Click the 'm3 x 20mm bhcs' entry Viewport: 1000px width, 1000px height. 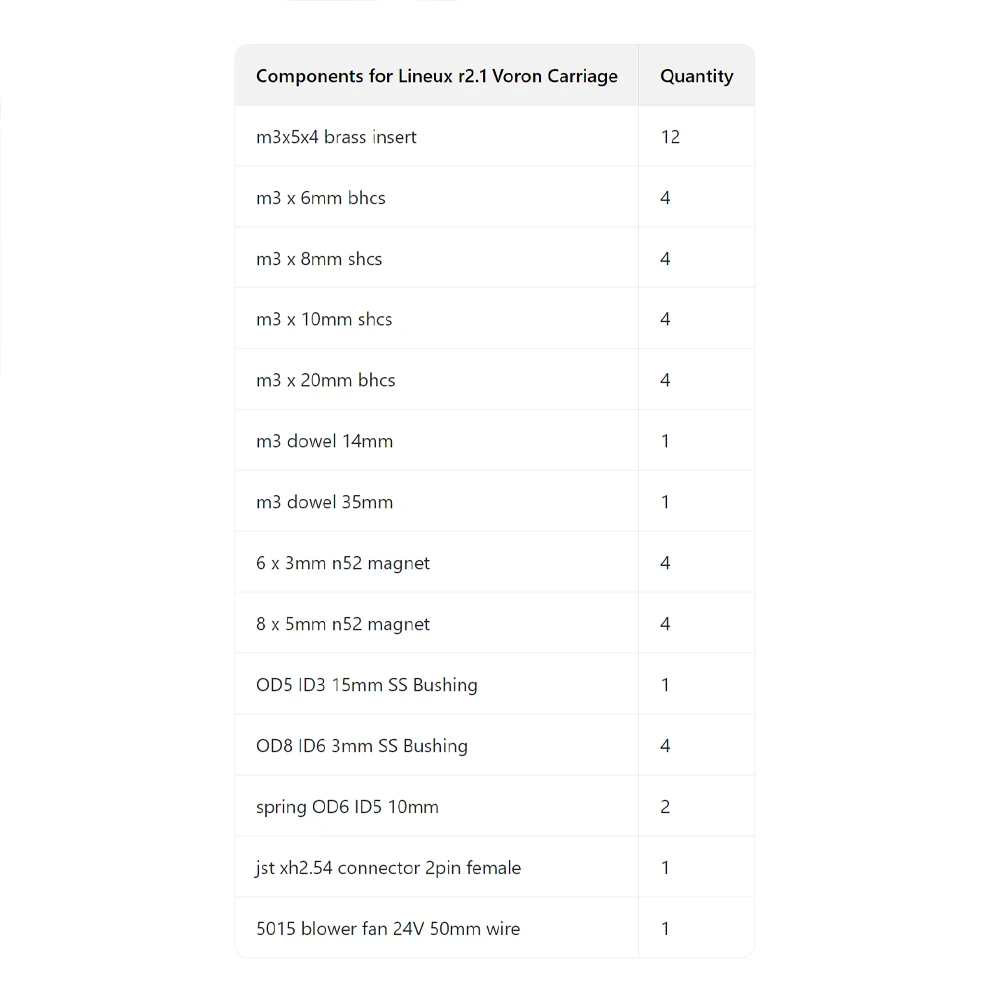(x=325, y=381)
